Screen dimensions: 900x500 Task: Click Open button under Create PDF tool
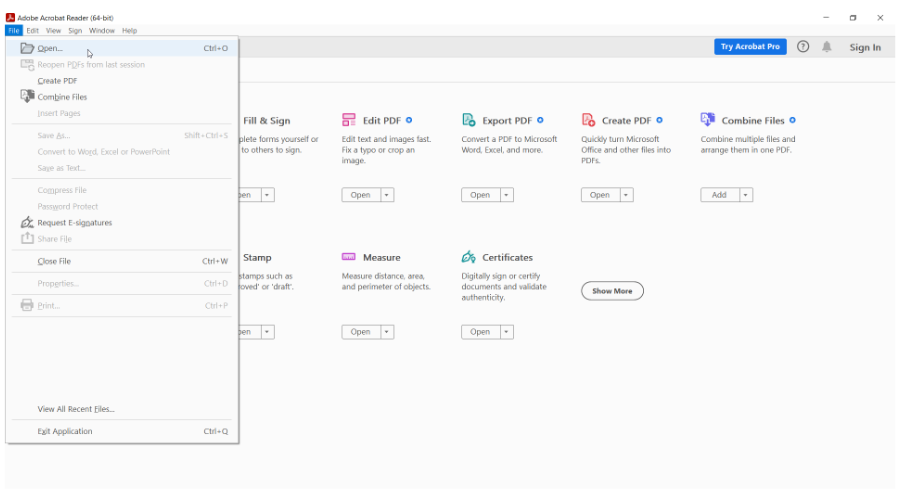click(x=600, y=195)
